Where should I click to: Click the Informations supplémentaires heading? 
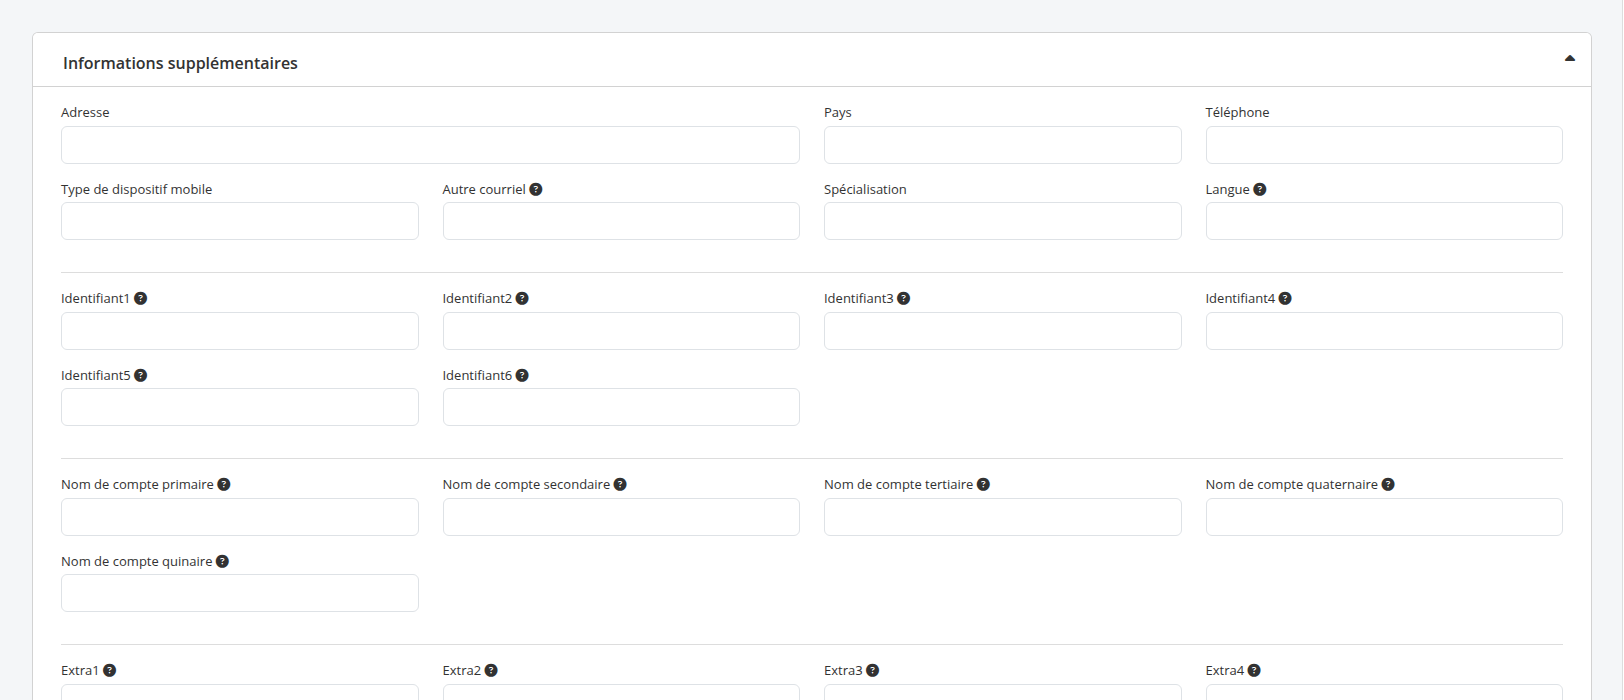pos(180,63)
